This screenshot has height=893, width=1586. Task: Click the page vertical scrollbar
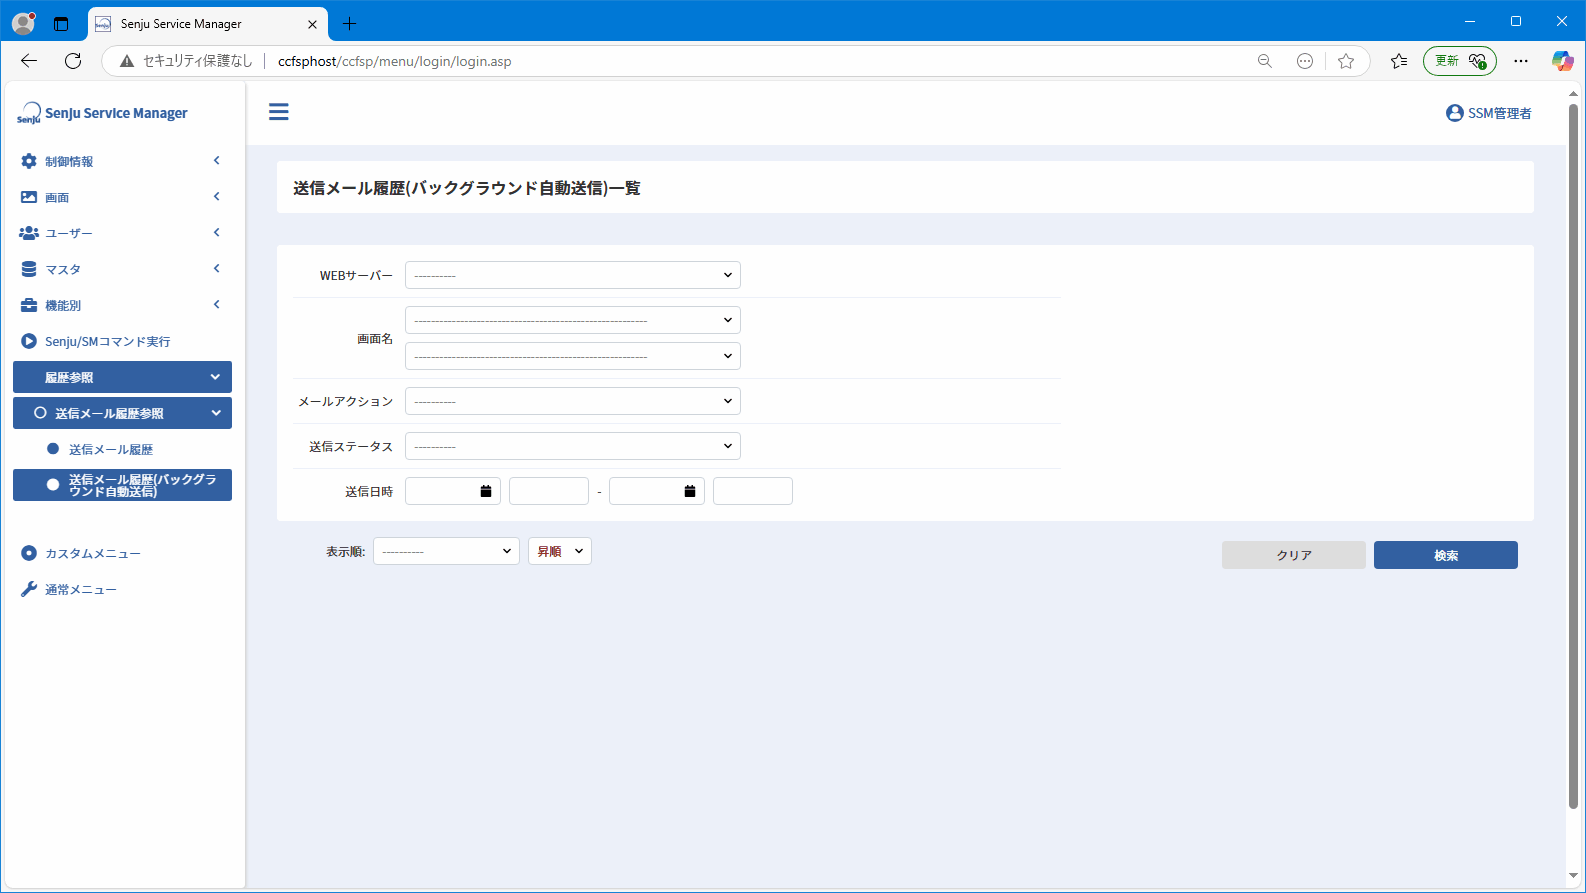[1573, 455]
